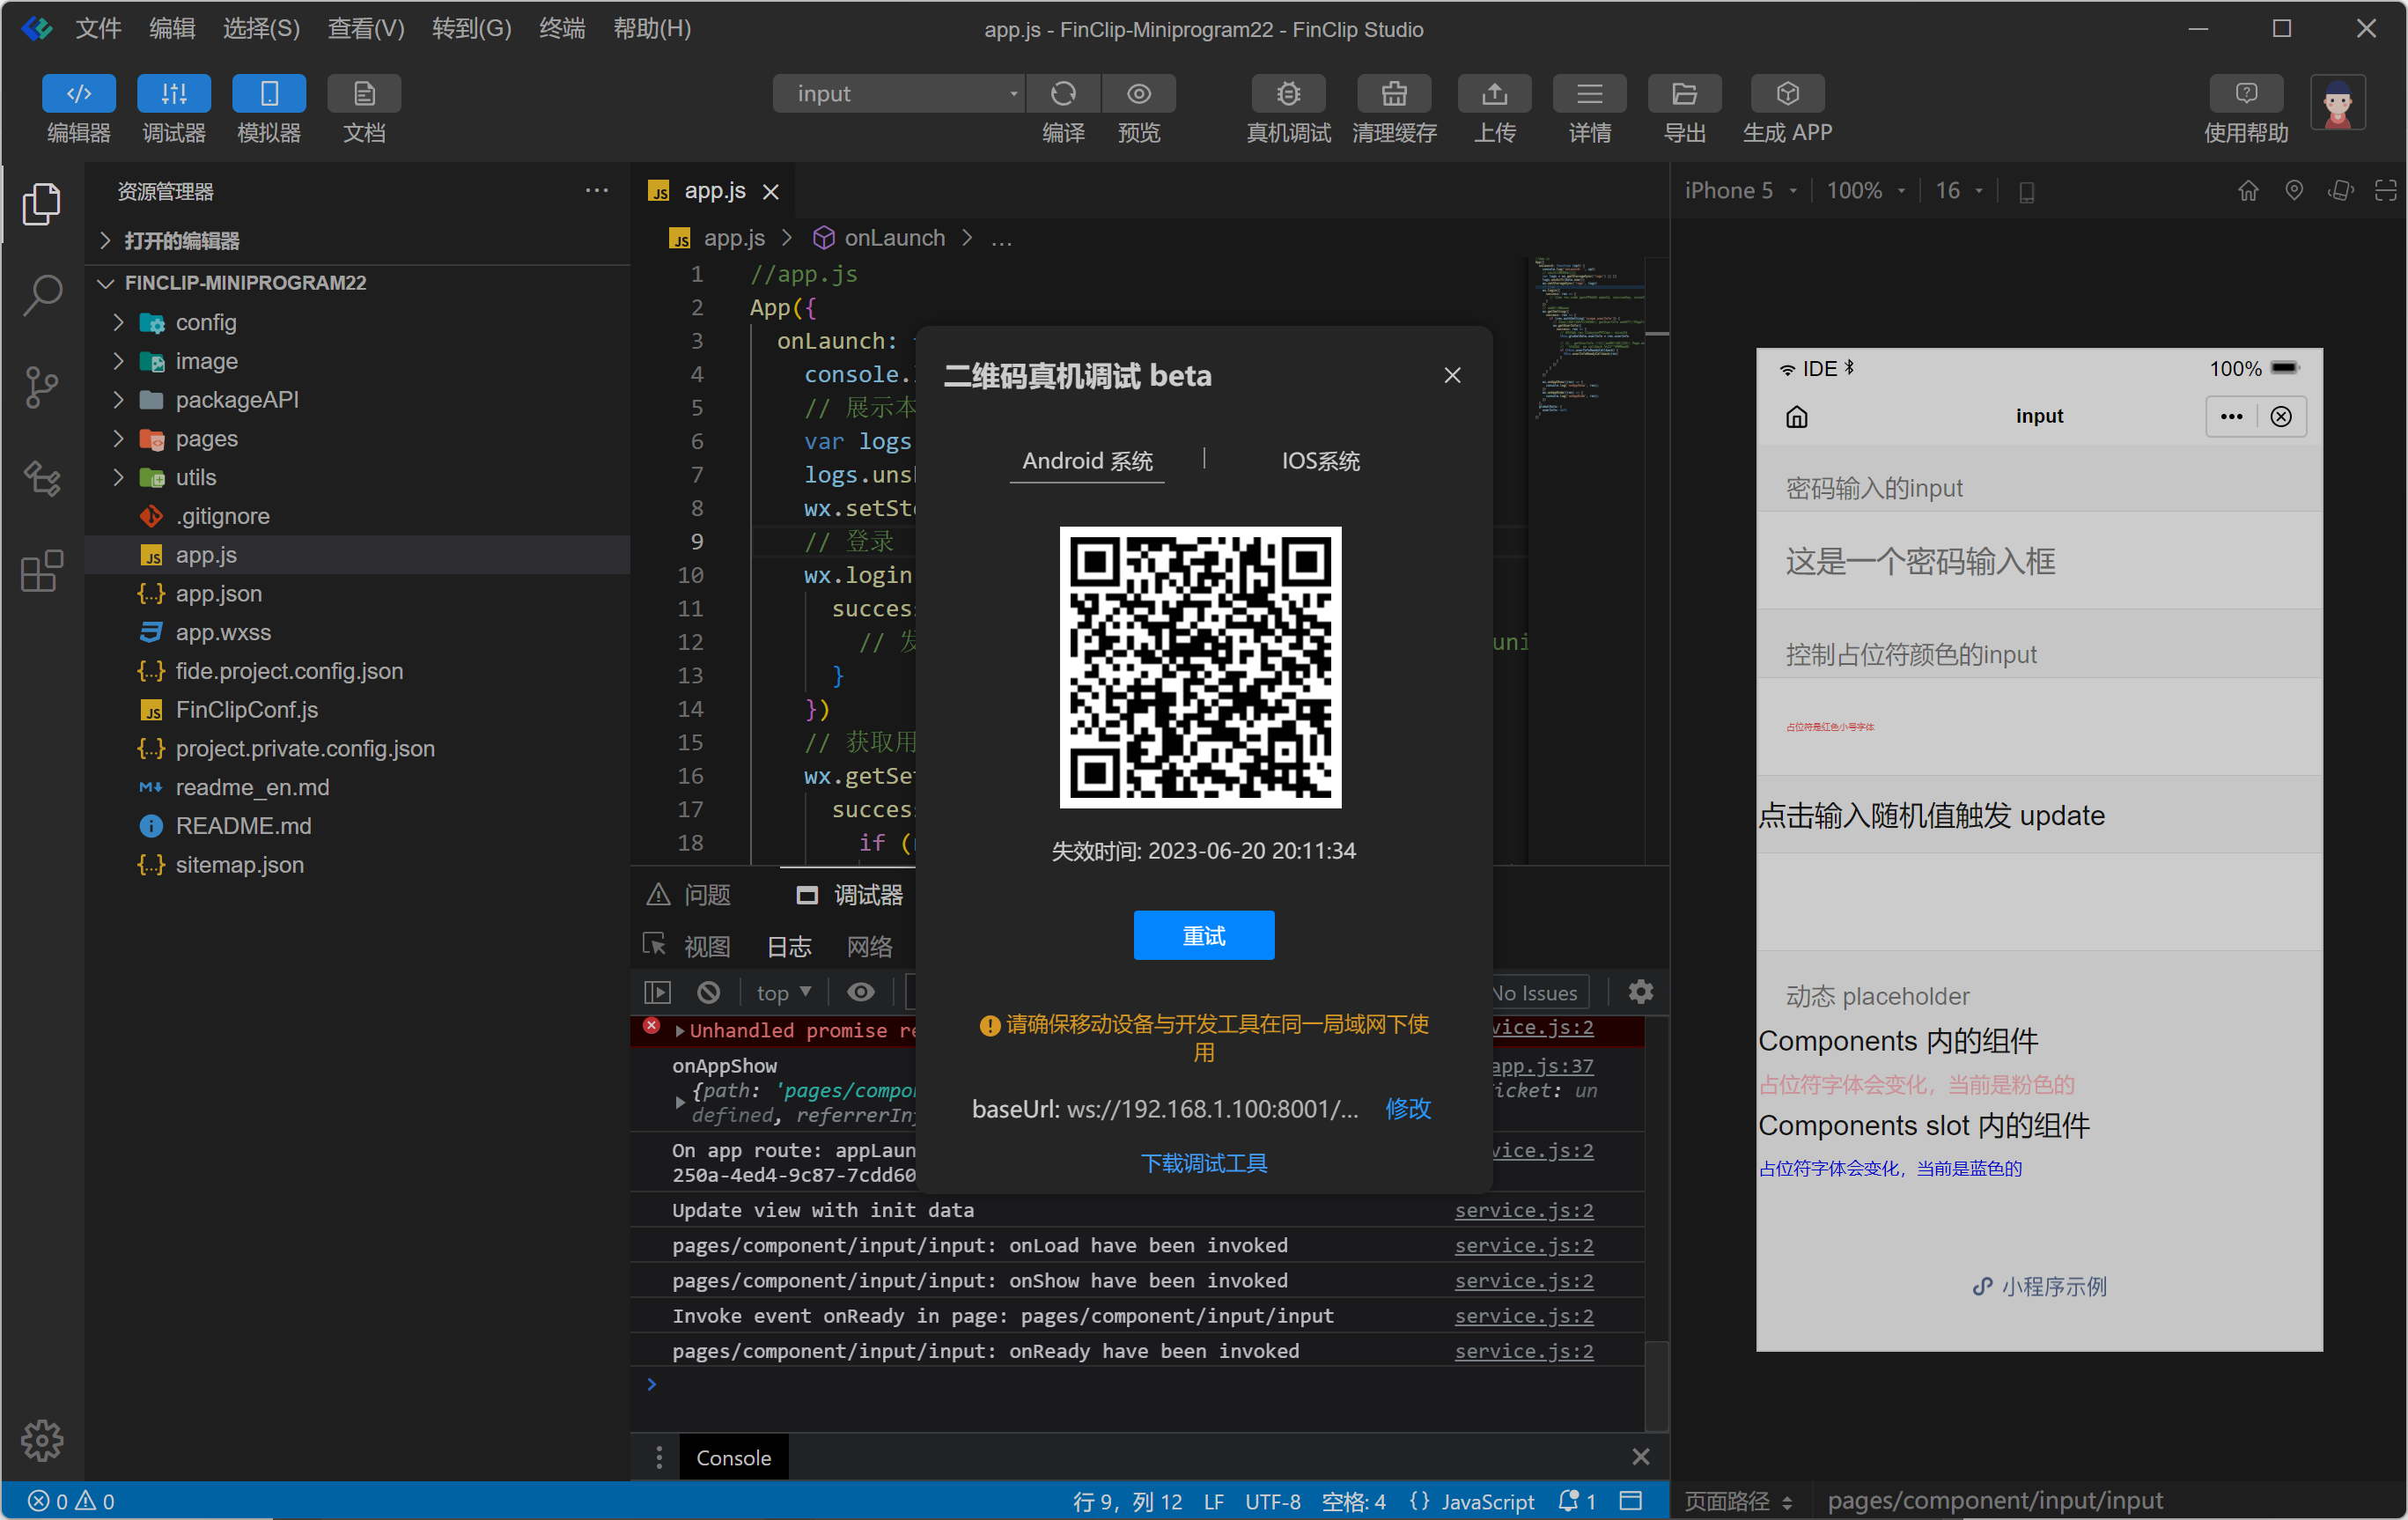Click the clear cache (清理缓存) icon
This screenshot has width=2408, height=1520.
click(1393, 94)
